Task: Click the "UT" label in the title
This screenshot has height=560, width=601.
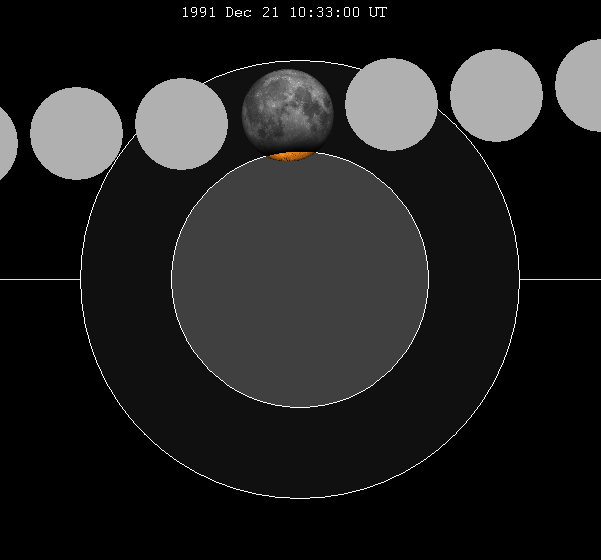Action: [377, 13]
